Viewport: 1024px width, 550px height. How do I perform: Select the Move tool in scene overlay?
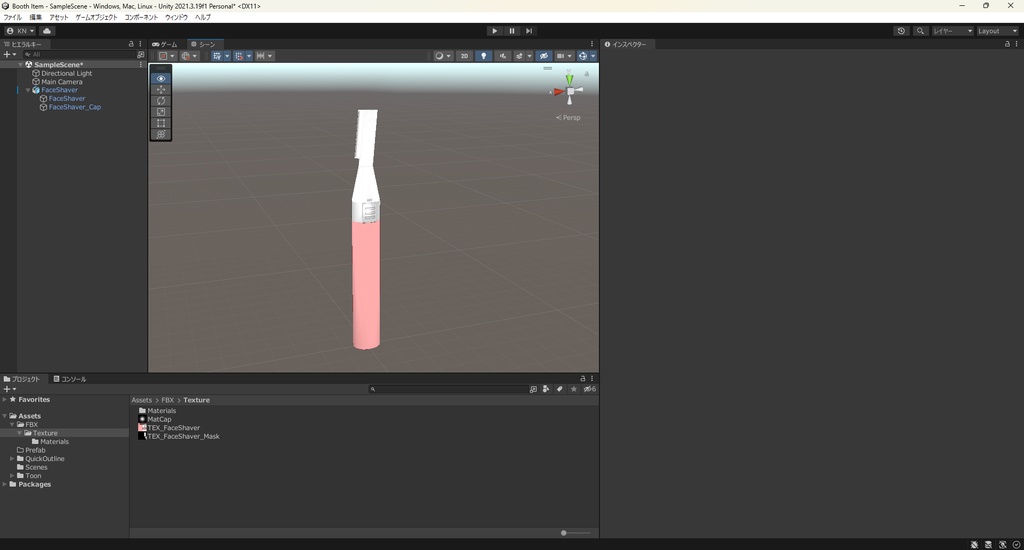[161, 89]
